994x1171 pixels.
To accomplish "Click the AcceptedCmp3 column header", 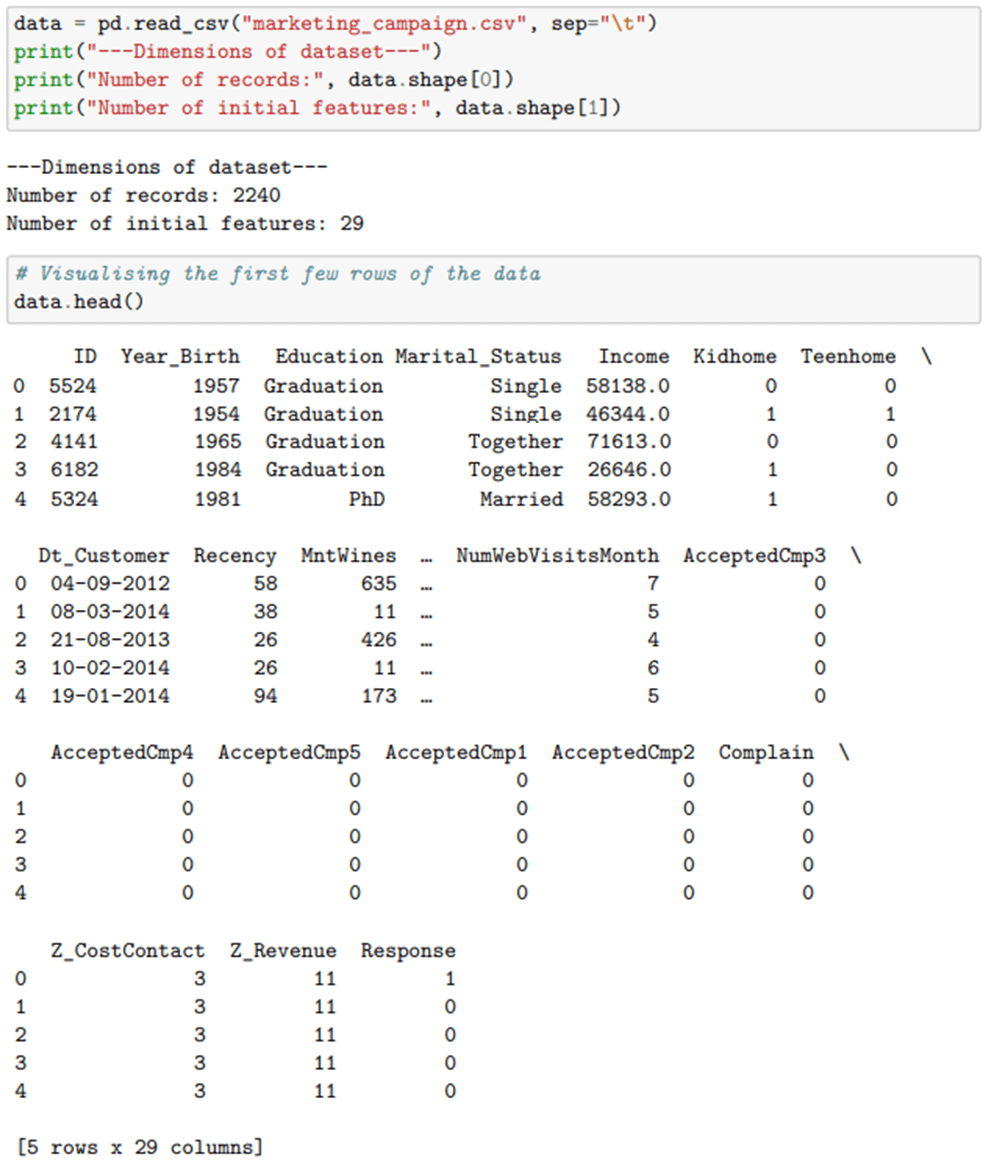I will [754, 556].
